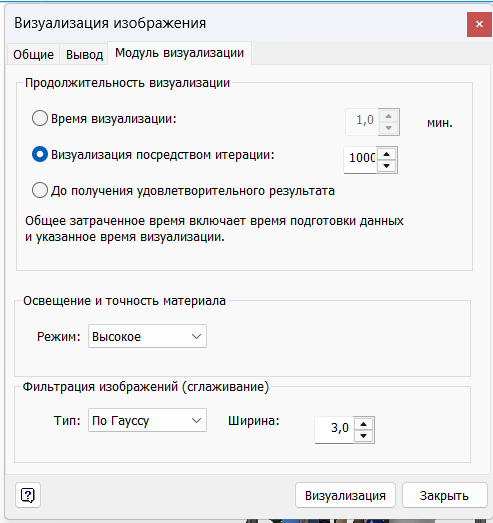Open the Режим dropdown set to Высокое
The height and width of the screenshot is (523, 493).
147,336
